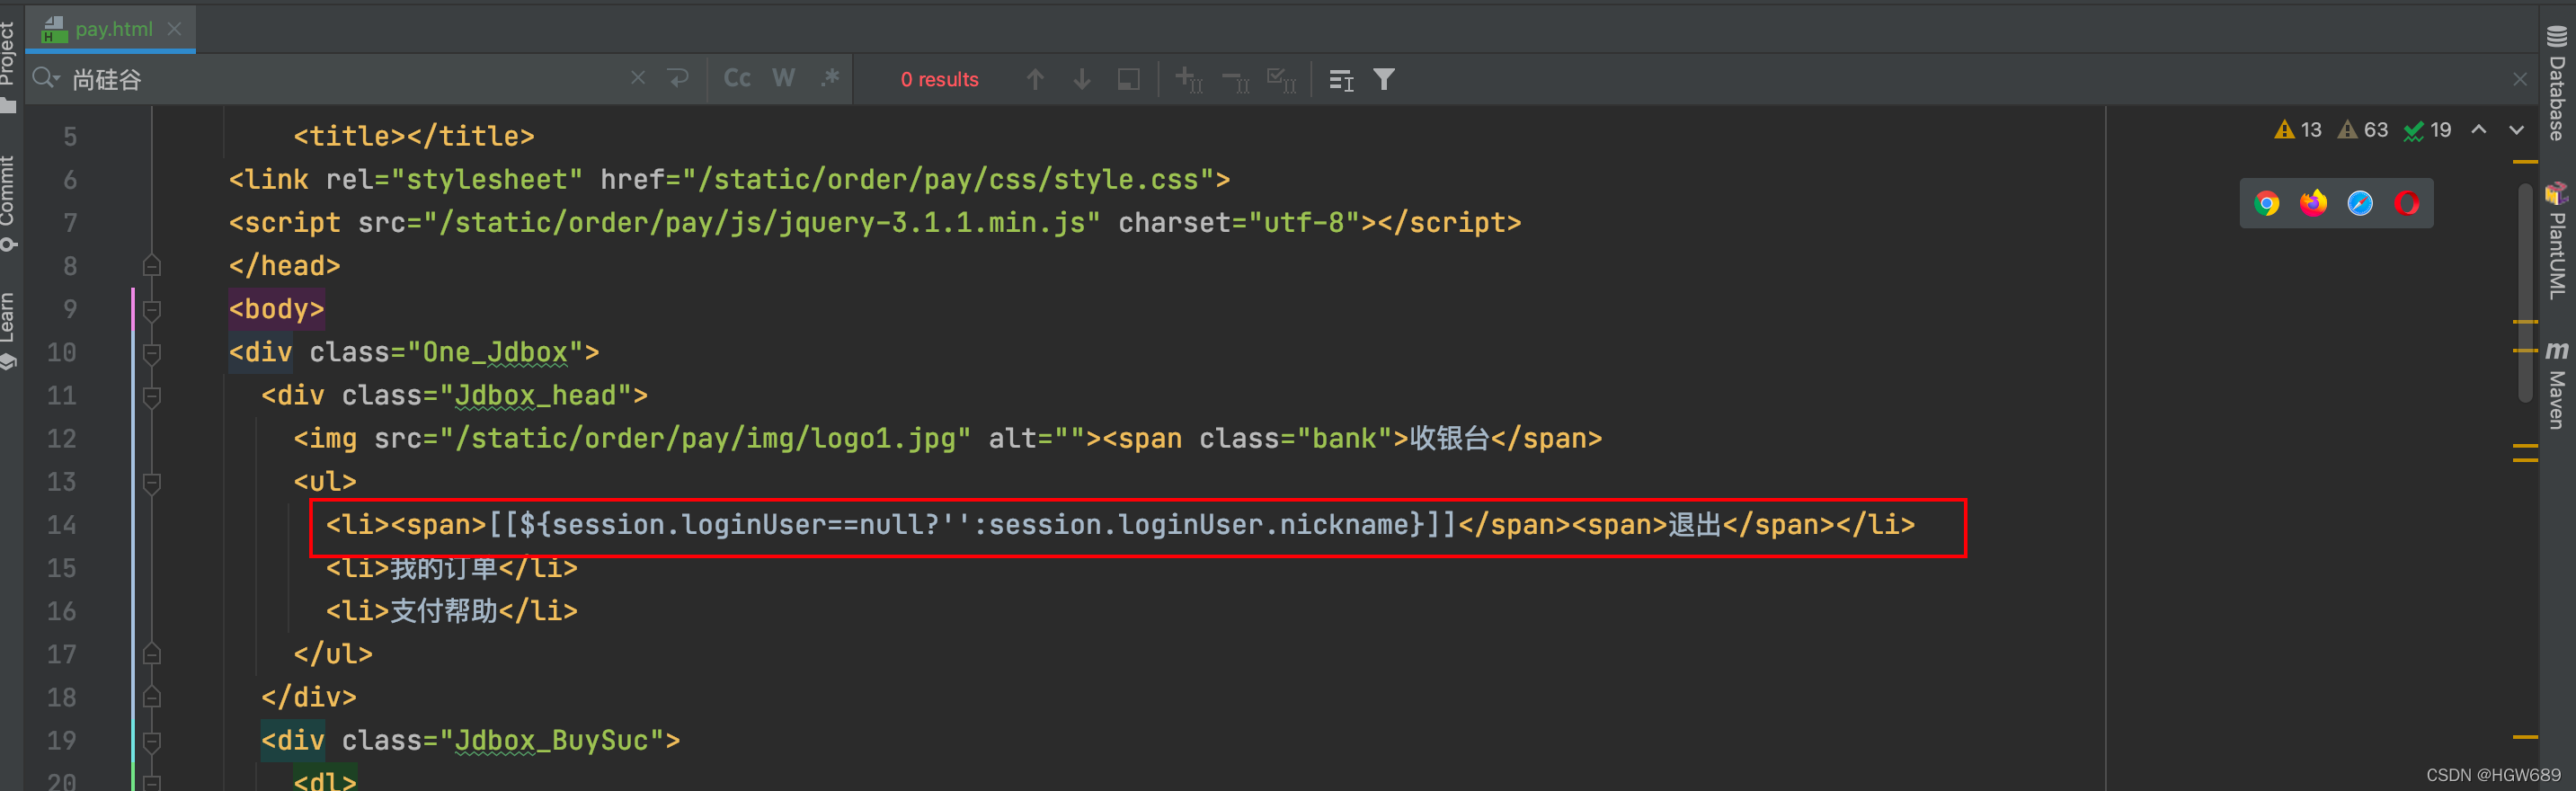
Task: Jump to next highlighted error arrow
Action: point(2516,130)
